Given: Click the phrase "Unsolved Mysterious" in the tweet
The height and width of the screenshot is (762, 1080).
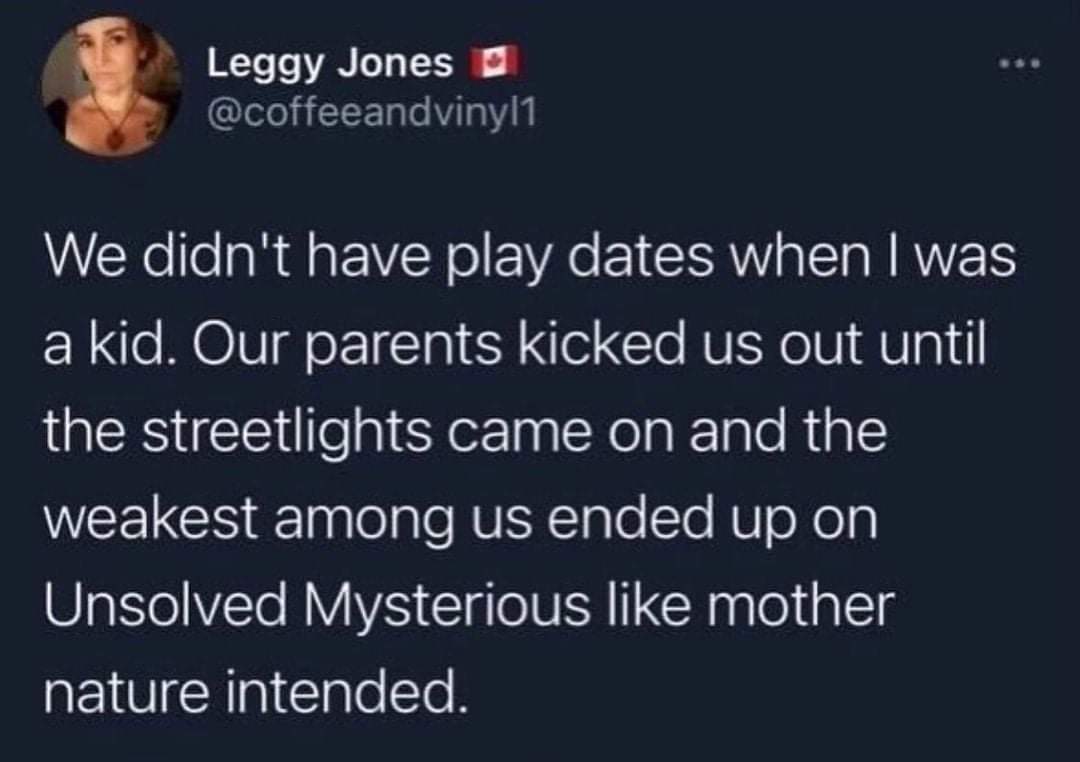Looking at the screenshot, I should pyautogui.click(x=318, y=604).
